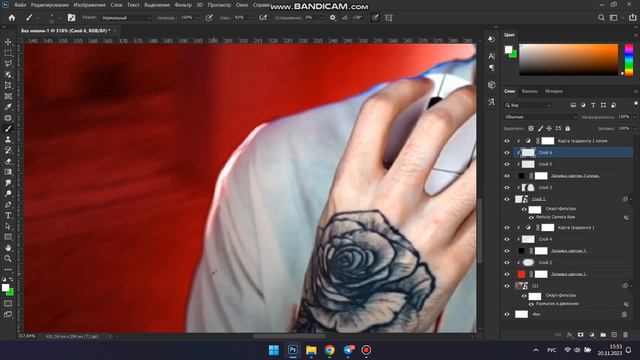Image resolution: width=640 pixels, height=360 pixels.
Task: Create new adjustment layer icon
Action: 592,335
